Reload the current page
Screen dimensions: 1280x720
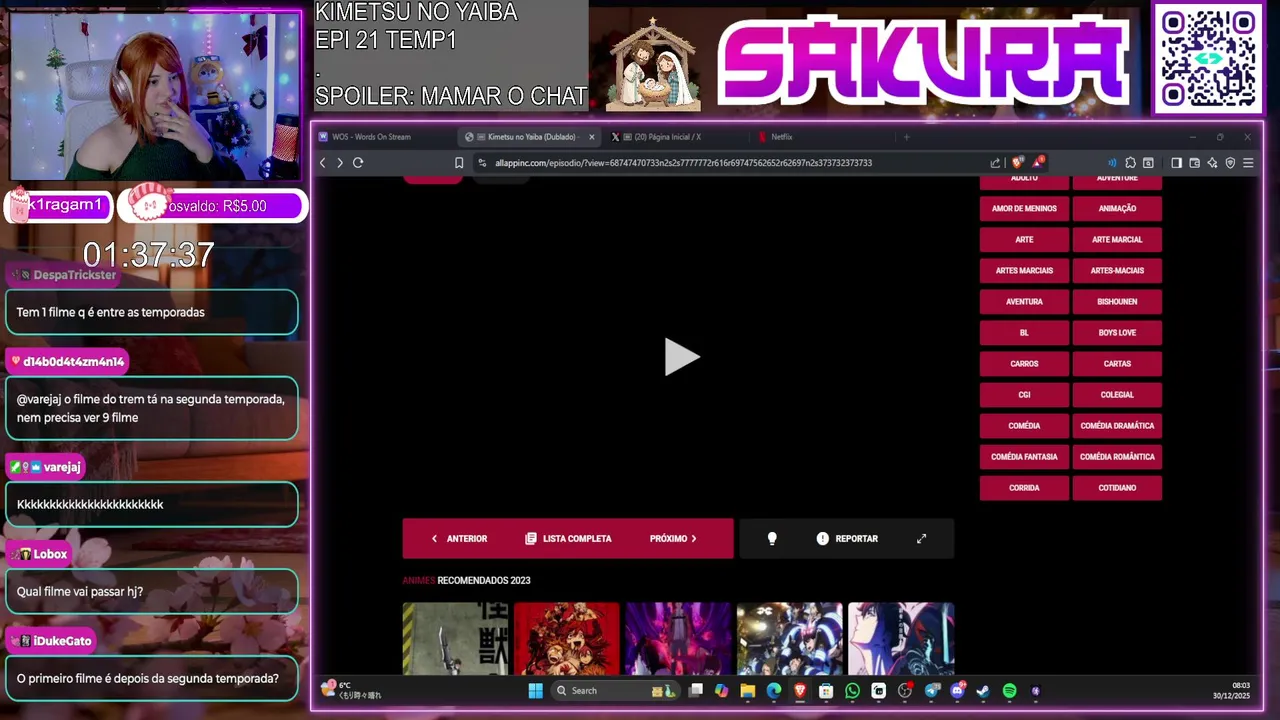pyautogui.click(x=358, y=163)
